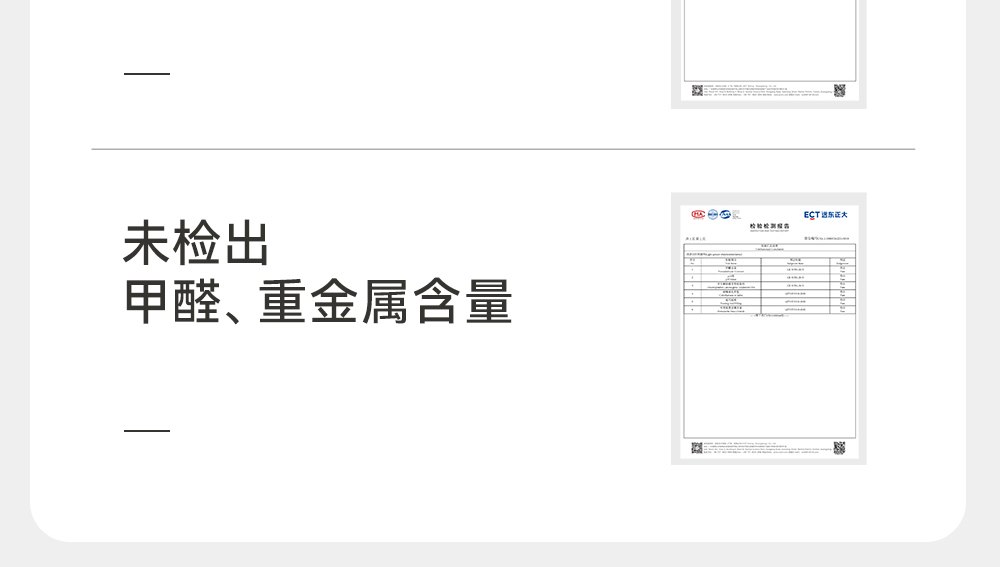Click the address footer text in lower report
The image size is (1000, 567).
768,448
